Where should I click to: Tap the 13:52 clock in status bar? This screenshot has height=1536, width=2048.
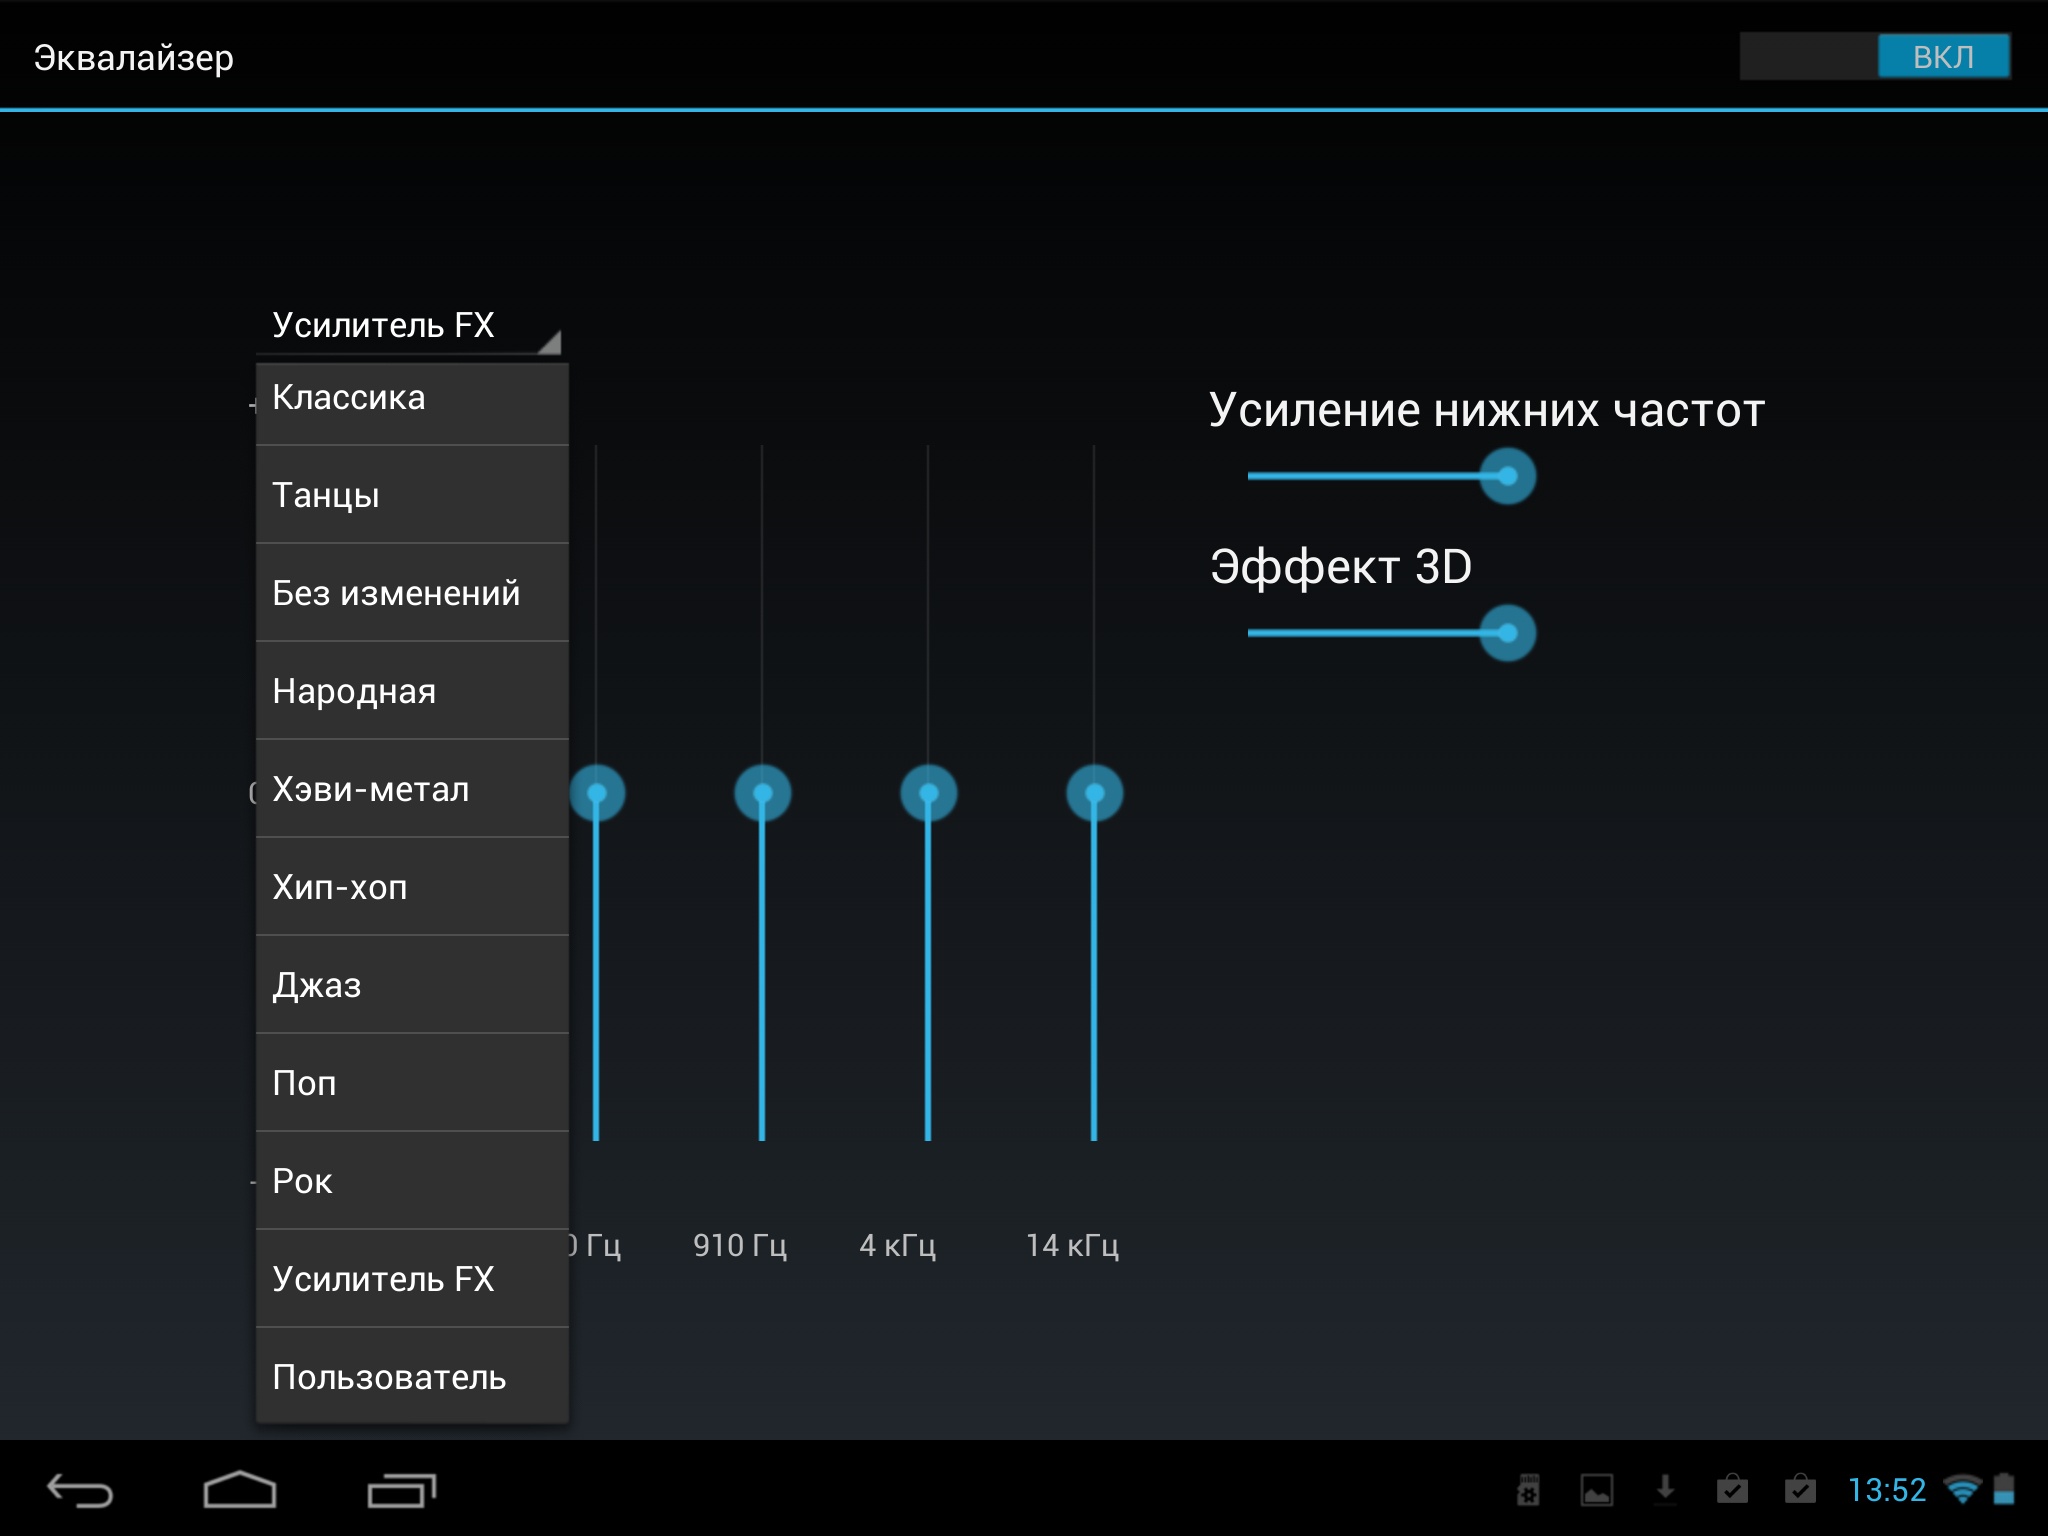tap(1886, 1490)
